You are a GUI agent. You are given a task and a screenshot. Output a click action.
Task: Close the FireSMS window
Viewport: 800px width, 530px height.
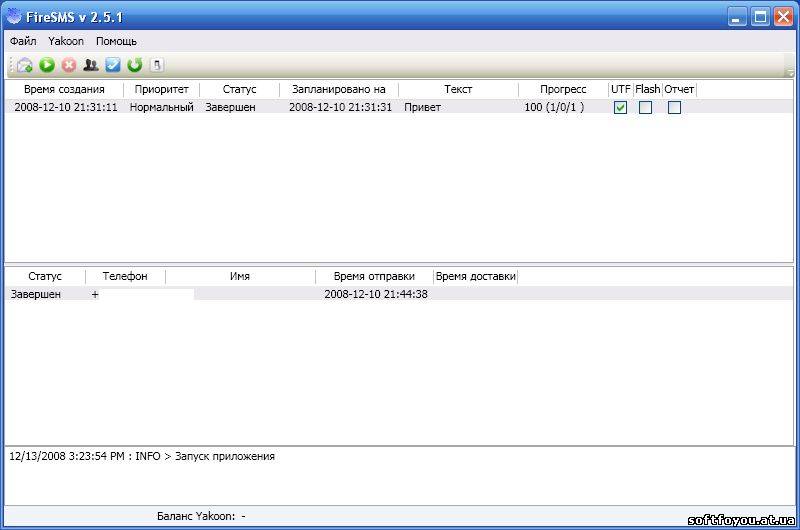(783, 17)
